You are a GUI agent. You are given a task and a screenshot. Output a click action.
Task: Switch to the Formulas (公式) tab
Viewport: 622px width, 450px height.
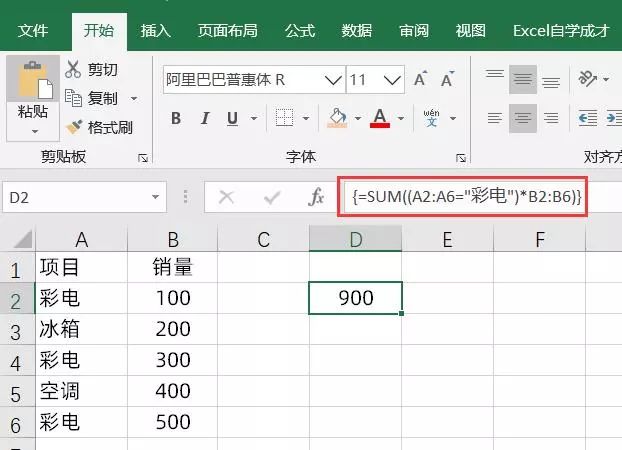pos(300,31)
